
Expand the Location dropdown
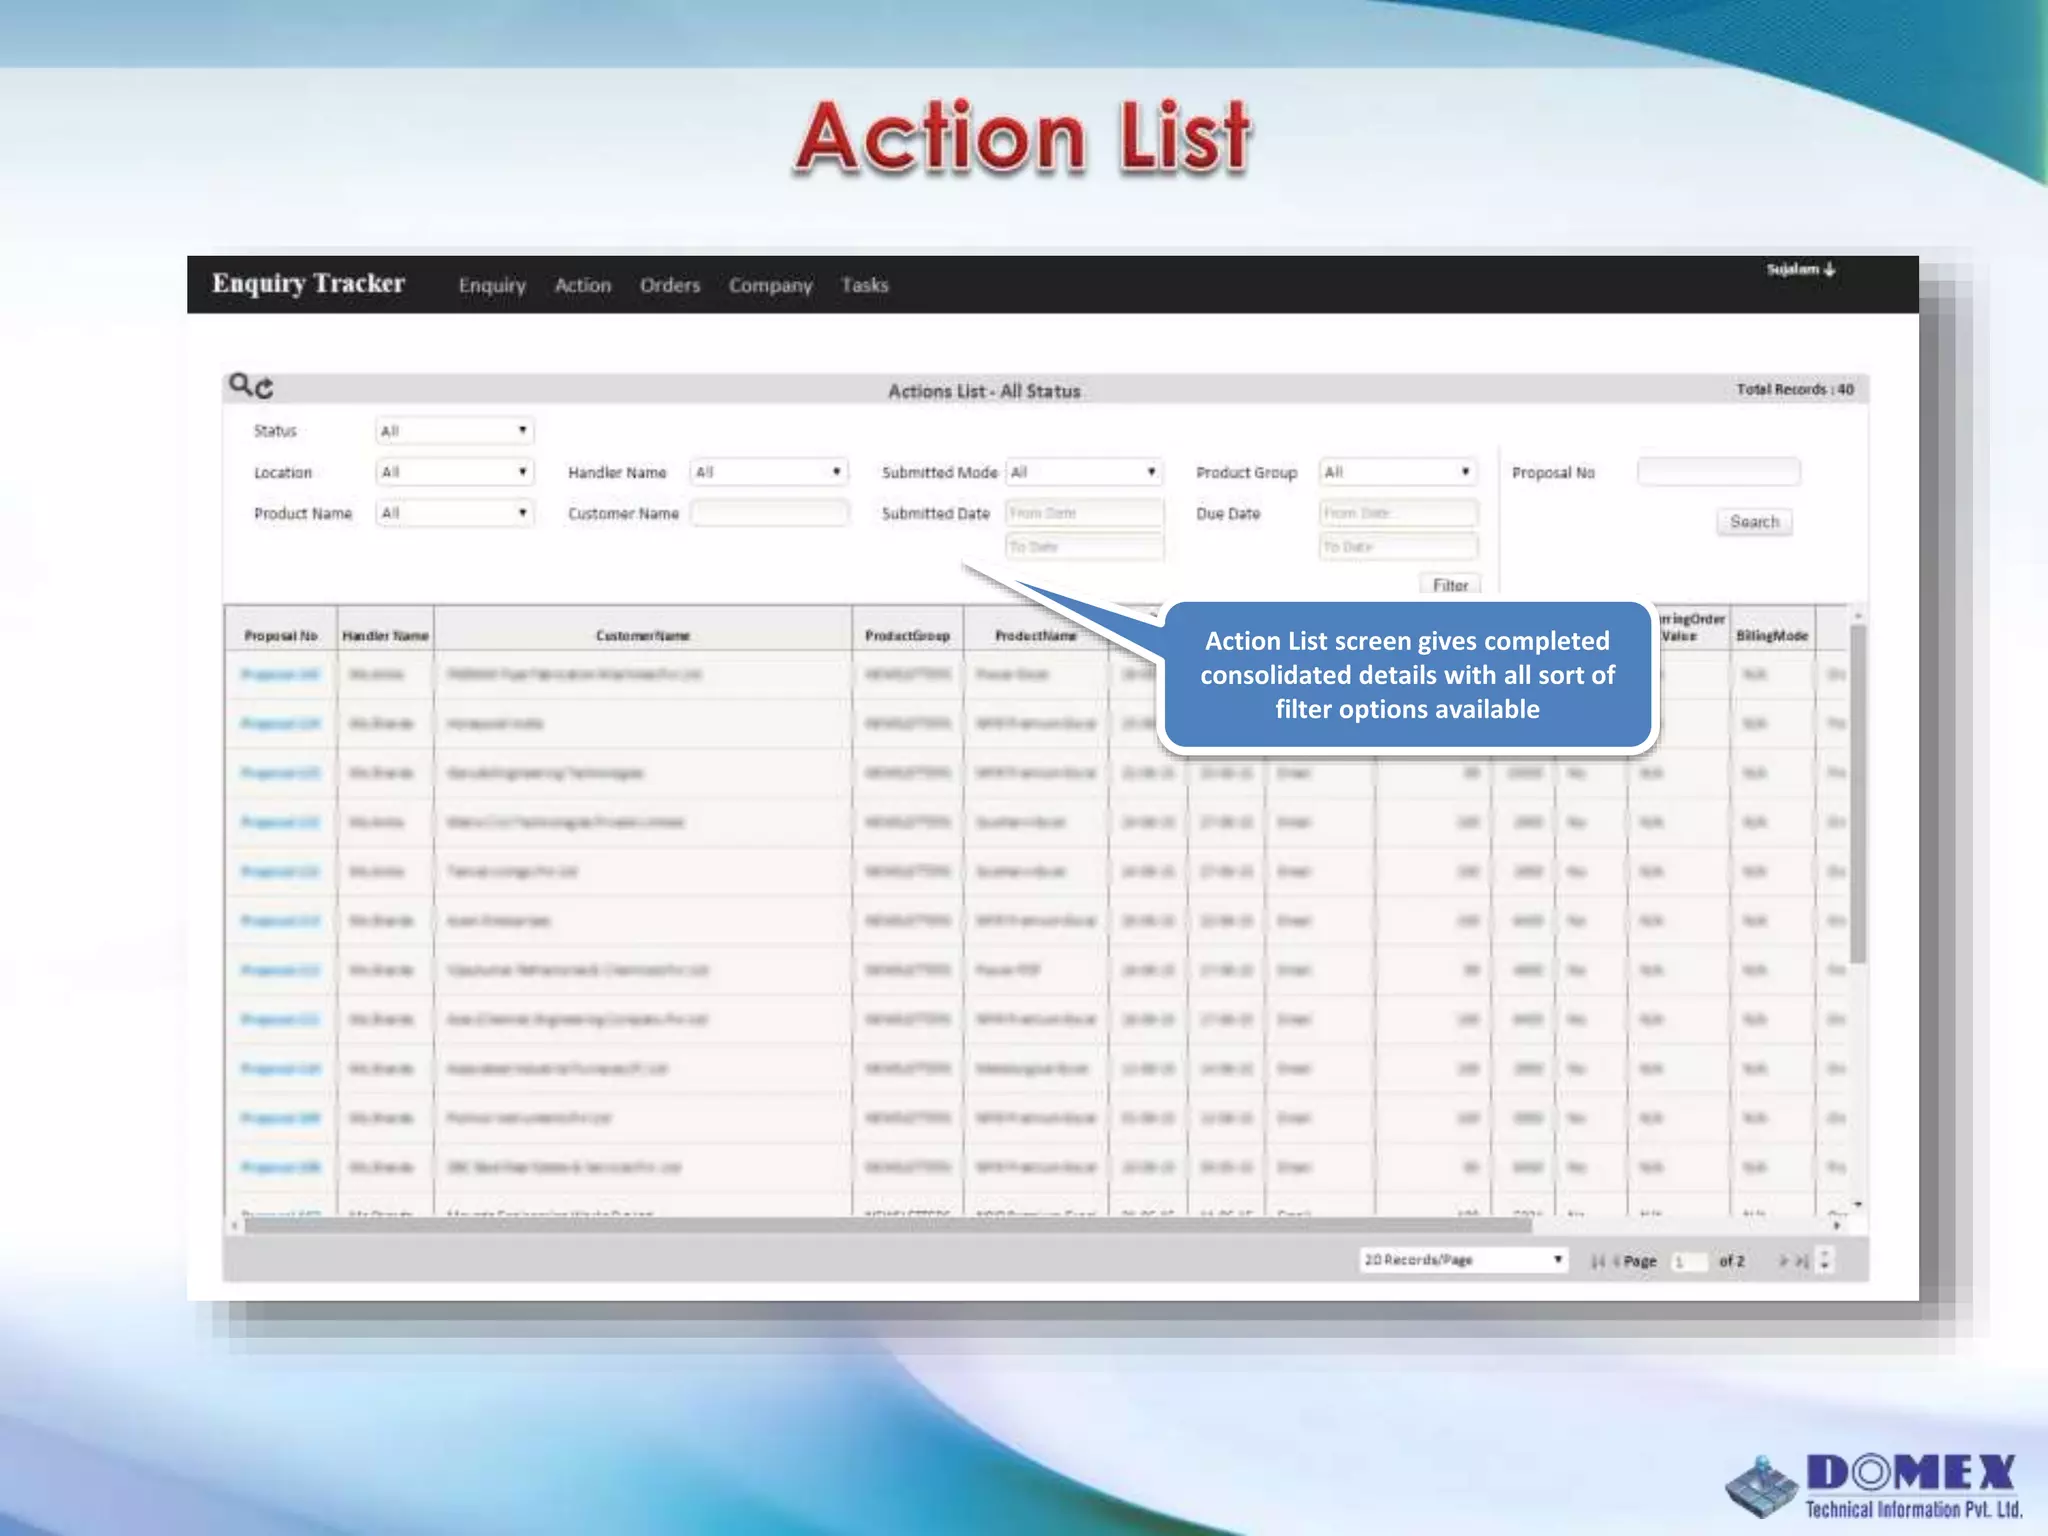pyautogui.click(x=454, y=471)
